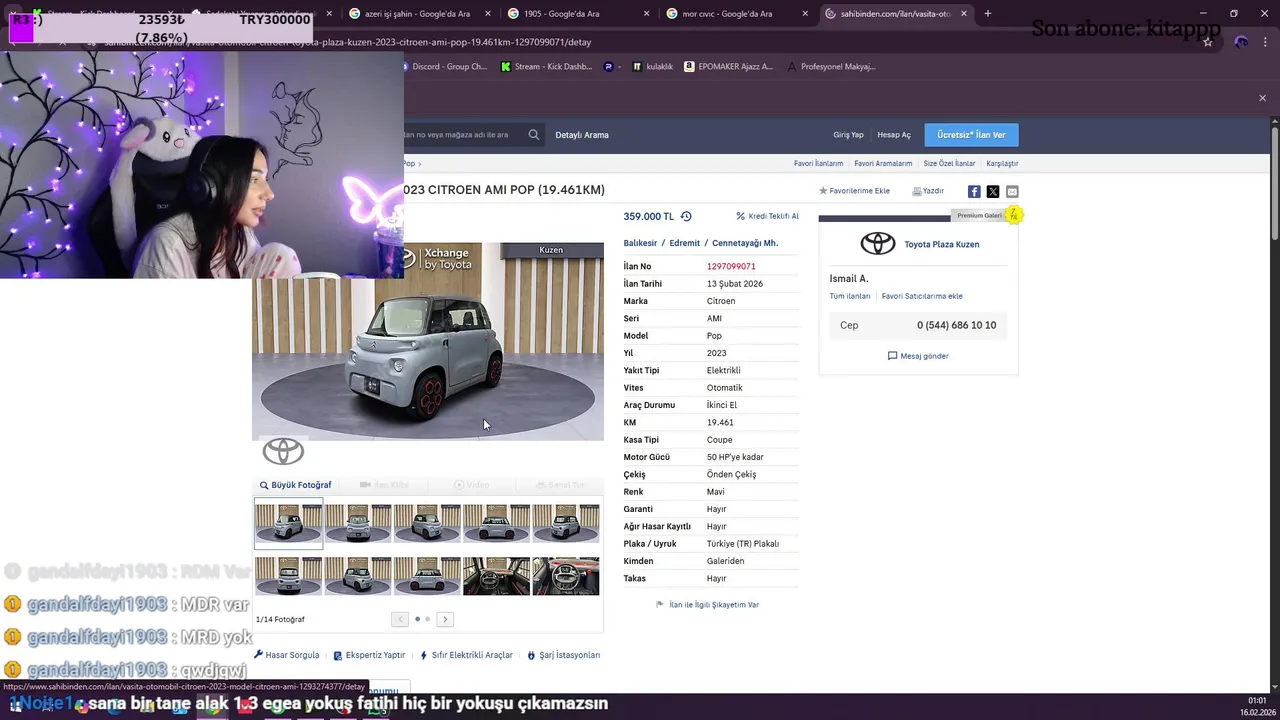Click listing number 1297099071
The height and width of the screenshot is (720, 1280).
(731, 266)
